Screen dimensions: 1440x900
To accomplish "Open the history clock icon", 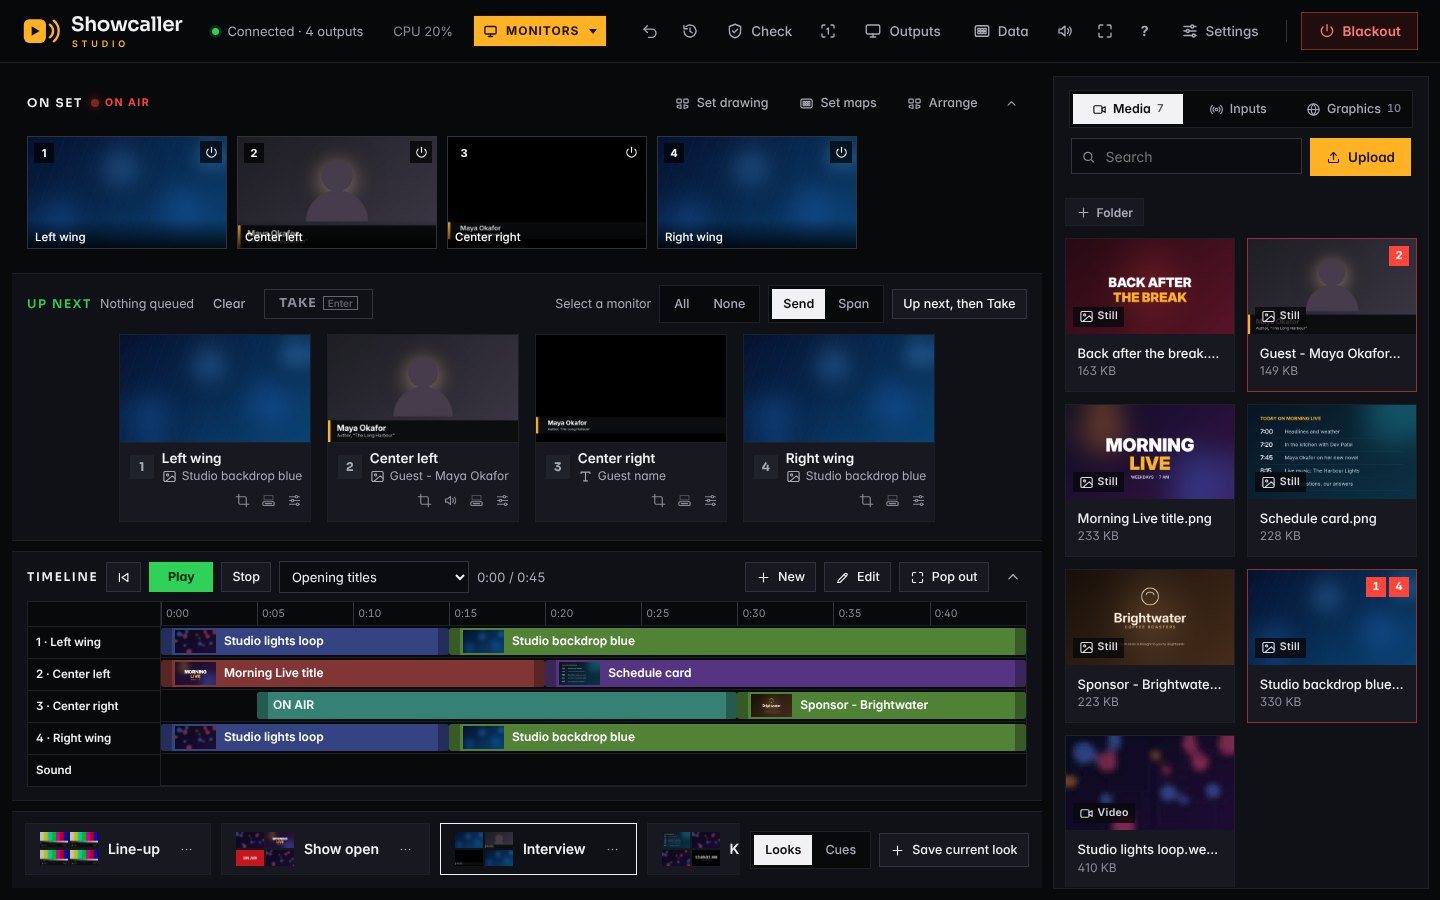I will (x=690, y=31).
